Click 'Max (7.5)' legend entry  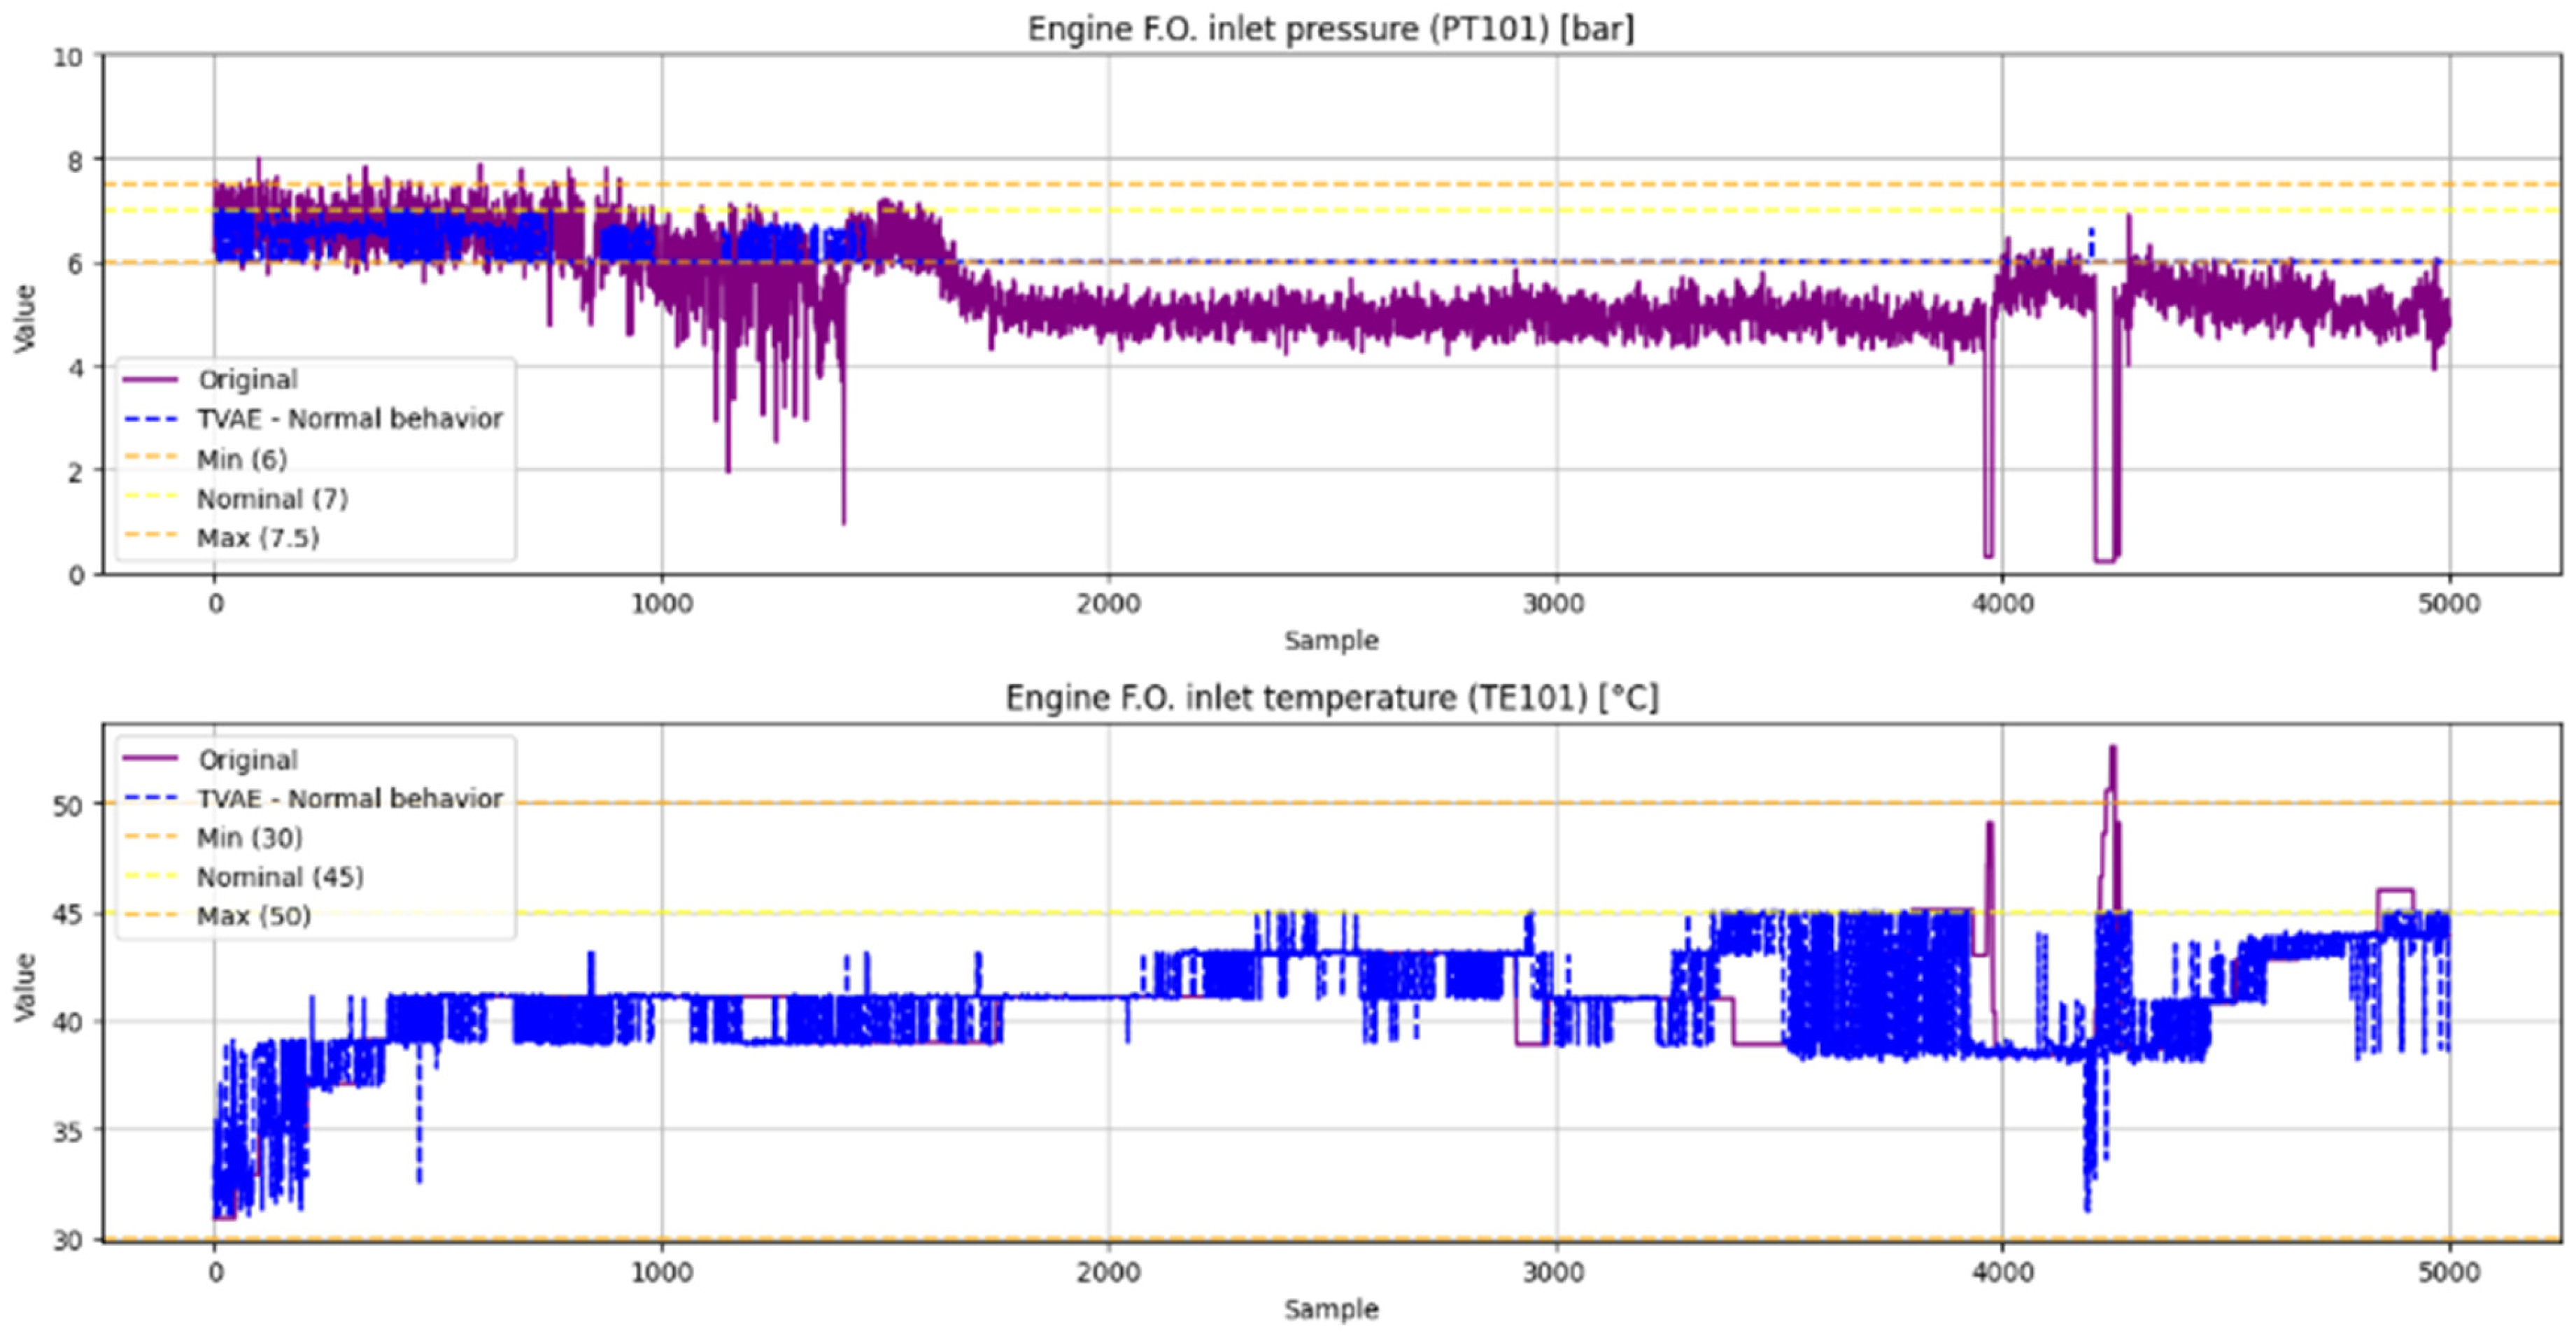(257, 538)
